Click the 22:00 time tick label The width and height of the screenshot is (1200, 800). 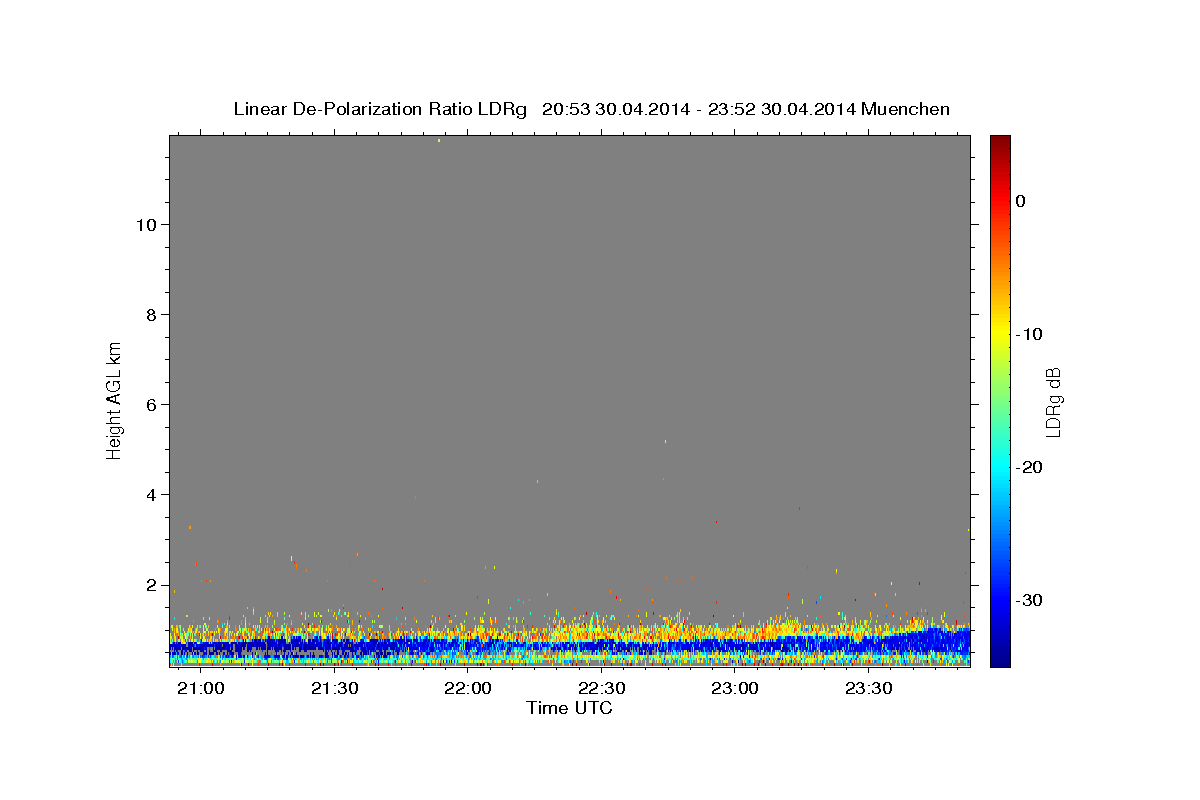(x=468, y=689)
